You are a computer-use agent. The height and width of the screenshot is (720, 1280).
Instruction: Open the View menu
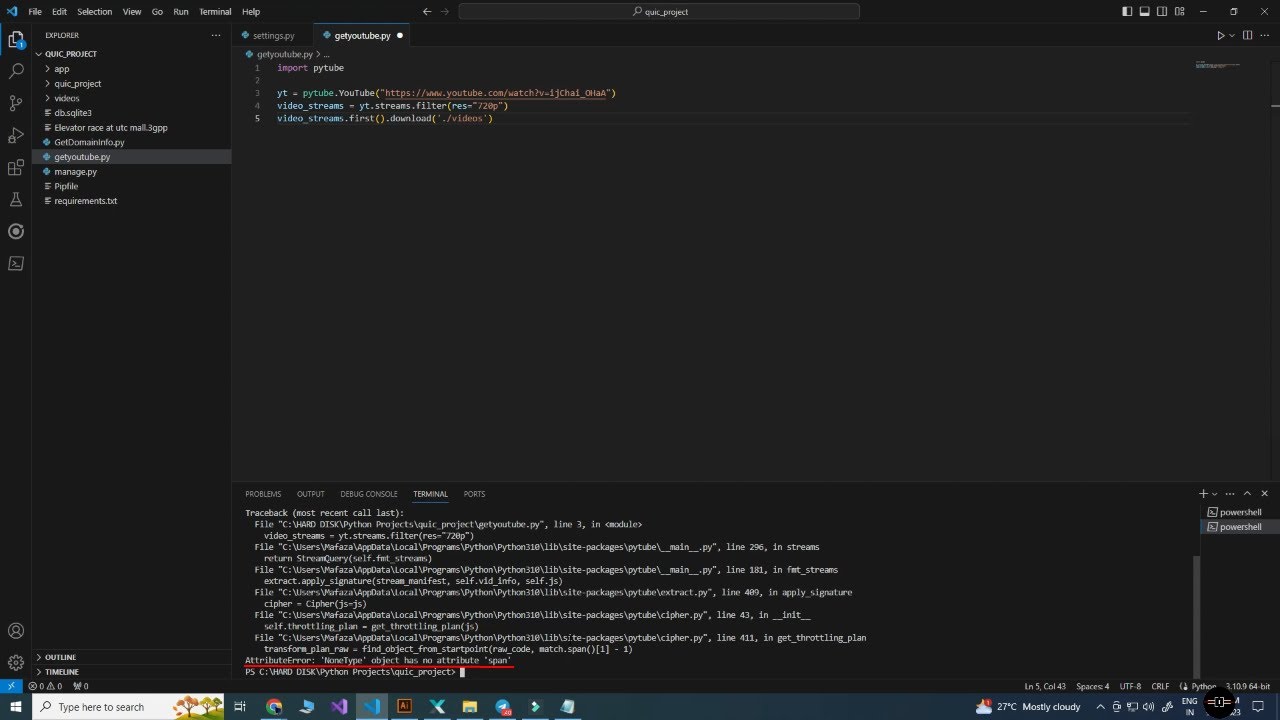(x=132, y=12)
